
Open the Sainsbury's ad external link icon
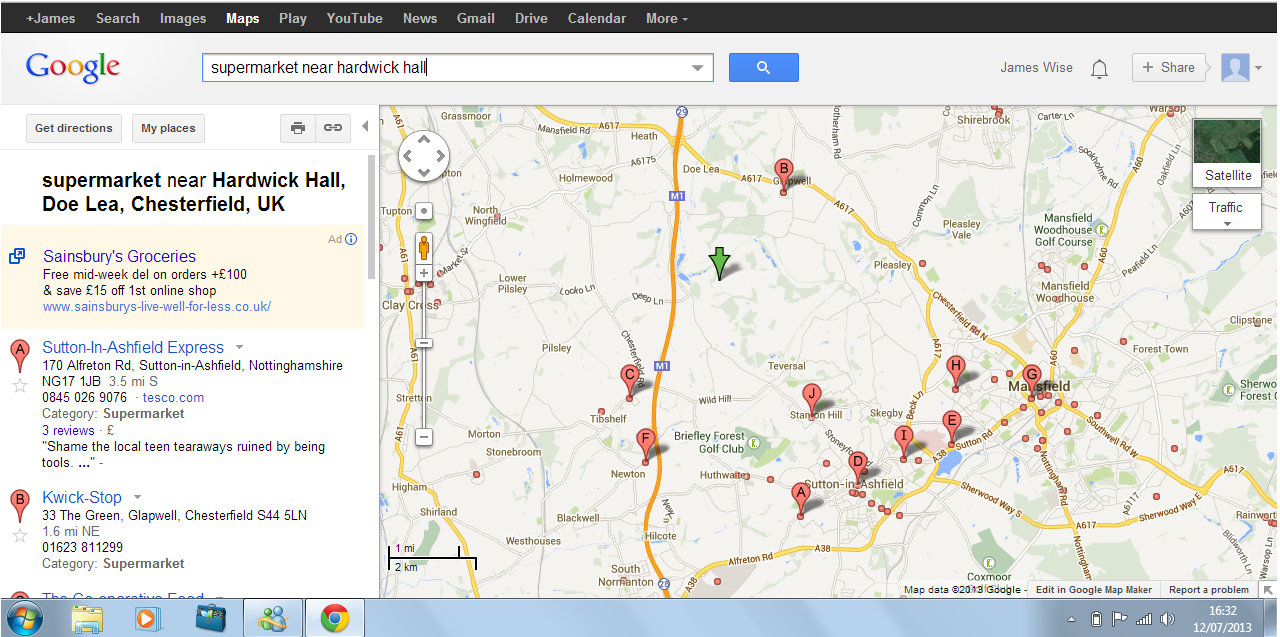pyautogui.click(x=17, y=257)
